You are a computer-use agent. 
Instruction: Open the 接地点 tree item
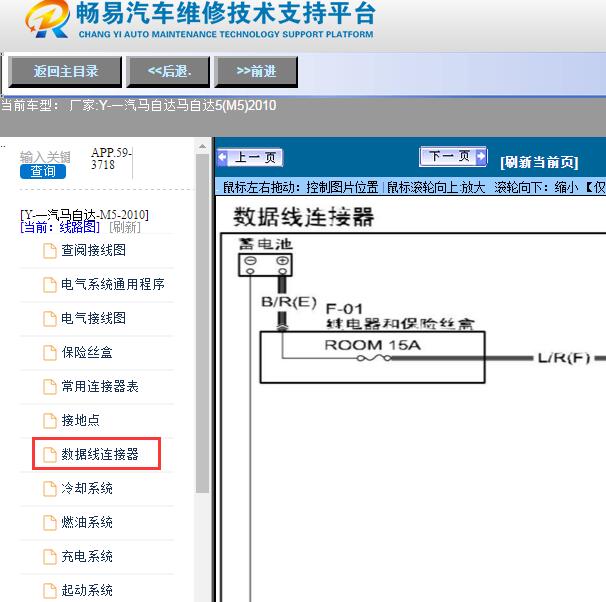point(80,420)
